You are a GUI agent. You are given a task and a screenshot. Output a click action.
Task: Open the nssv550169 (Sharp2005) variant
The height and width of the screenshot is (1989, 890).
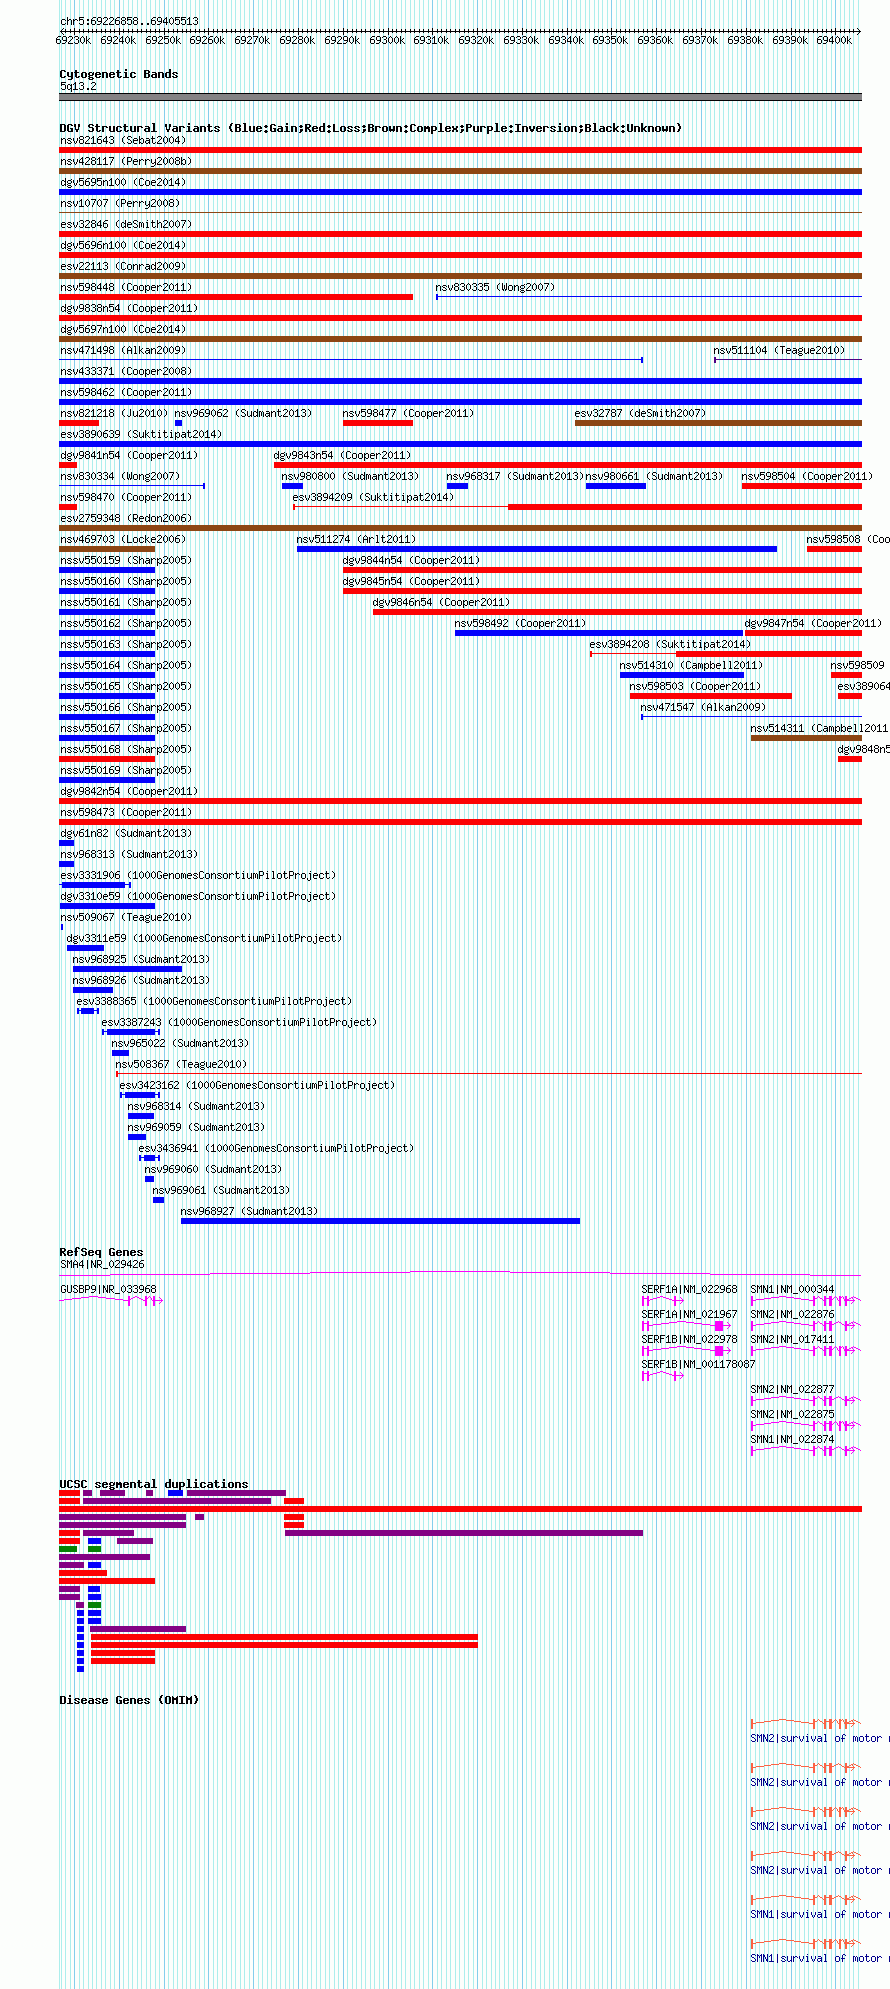(107, 780)
